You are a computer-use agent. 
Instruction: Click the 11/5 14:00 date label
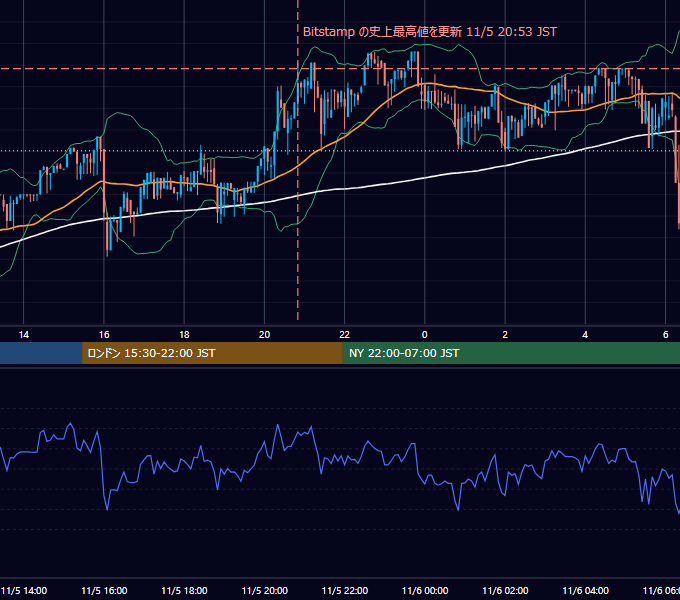point(24,590)
